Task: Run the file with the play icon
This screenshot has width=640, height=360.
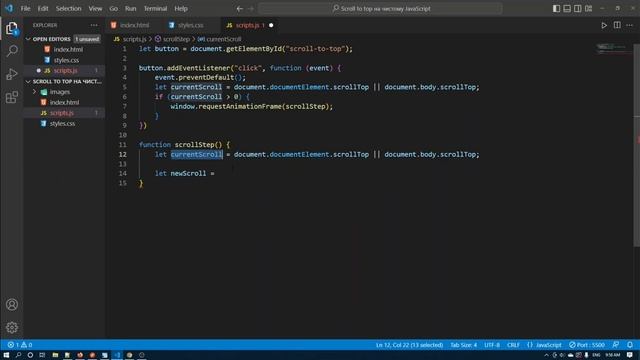Action: click(604, 25)
